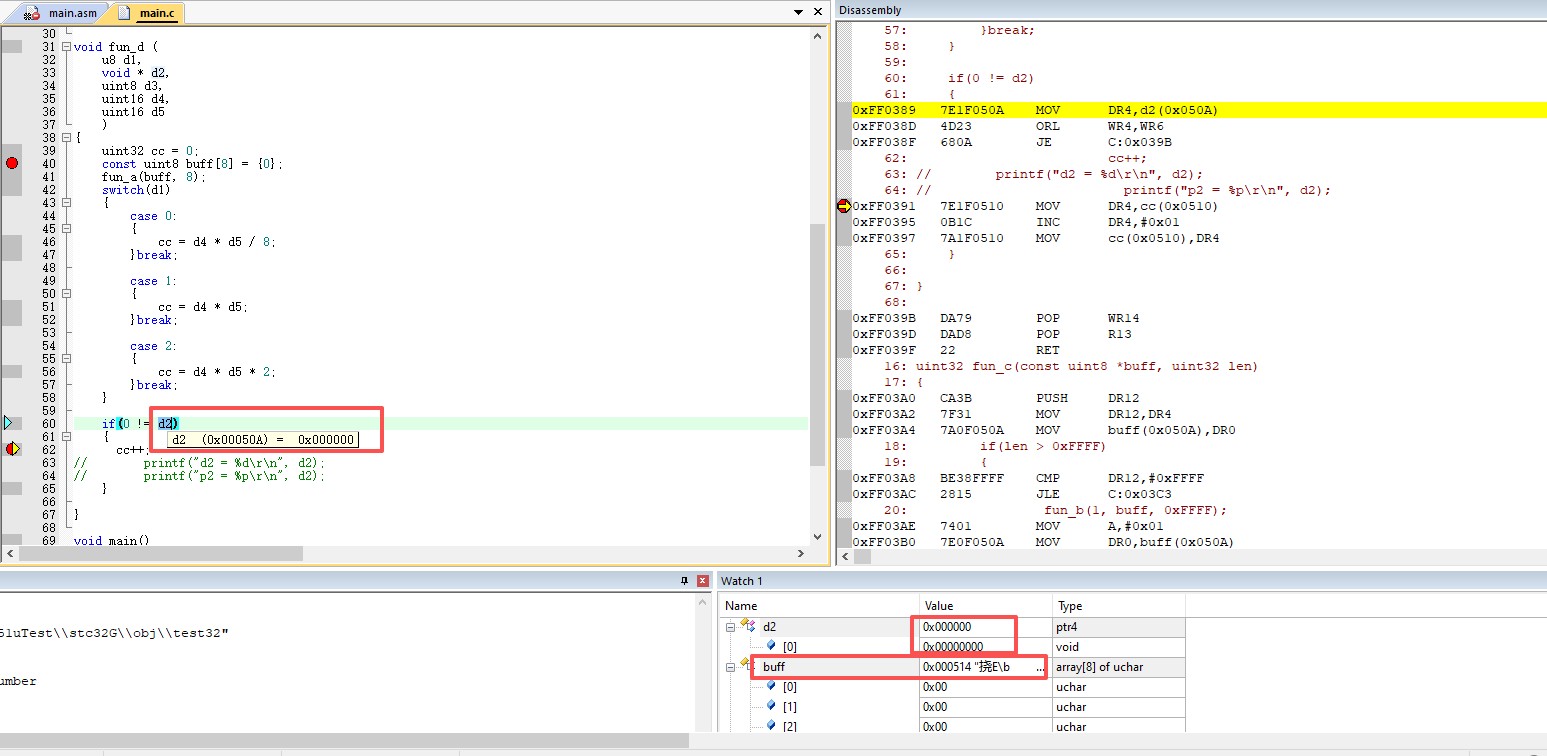Click the cyan cursor arrow at line 60
This screenshot has height=756, width=1547.
pos(8,423)
